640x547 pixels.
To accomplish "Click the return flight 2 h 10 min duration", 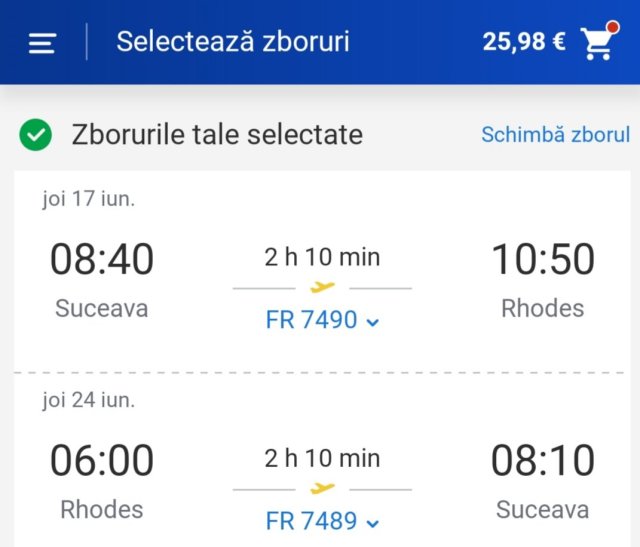I will pos(322,458).
